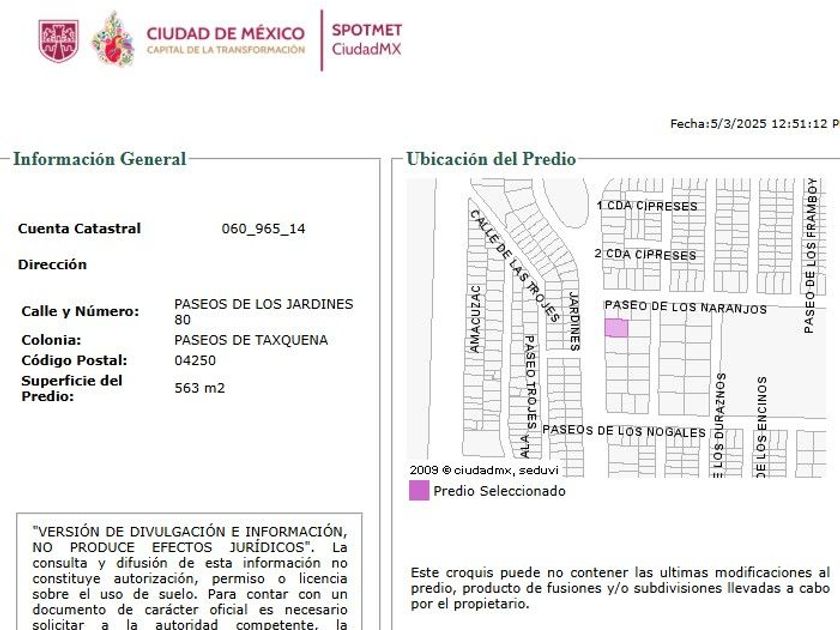Click the Predio Seleccionado legend label

pyautogui.click(x=499, y=491)
